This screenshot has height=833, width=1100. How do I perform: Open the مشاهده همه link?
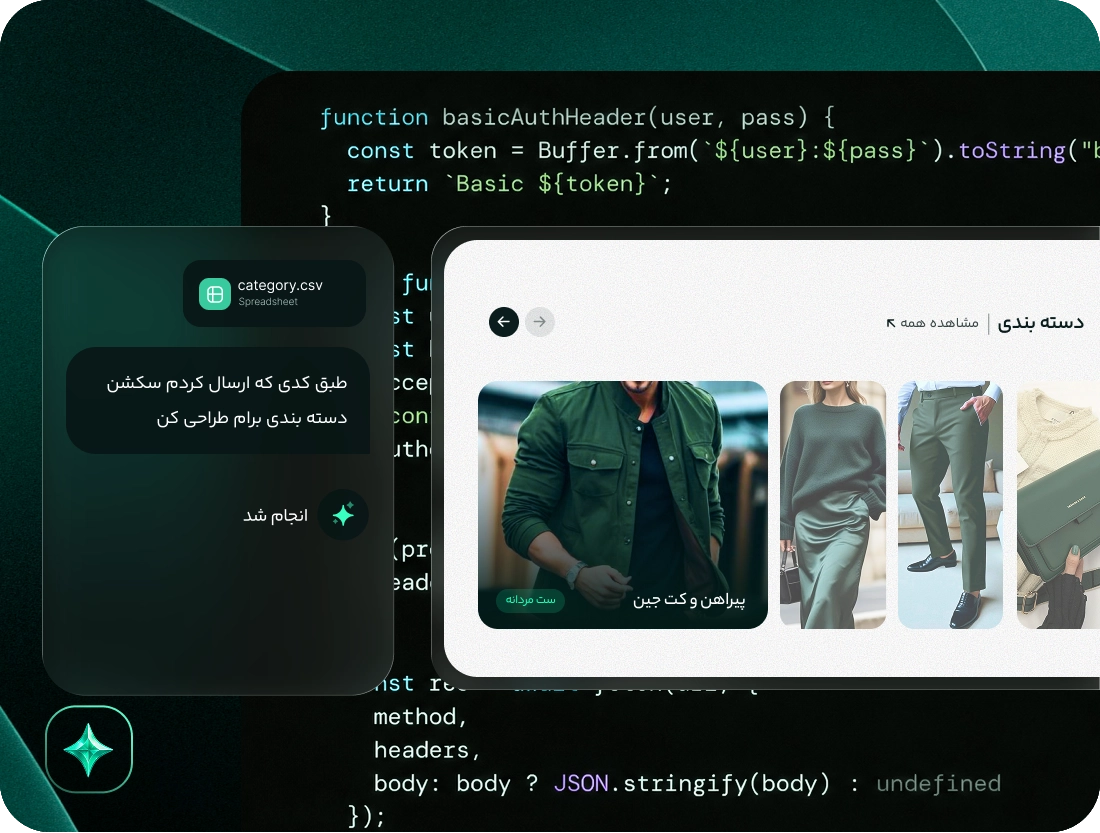[932, 323]
